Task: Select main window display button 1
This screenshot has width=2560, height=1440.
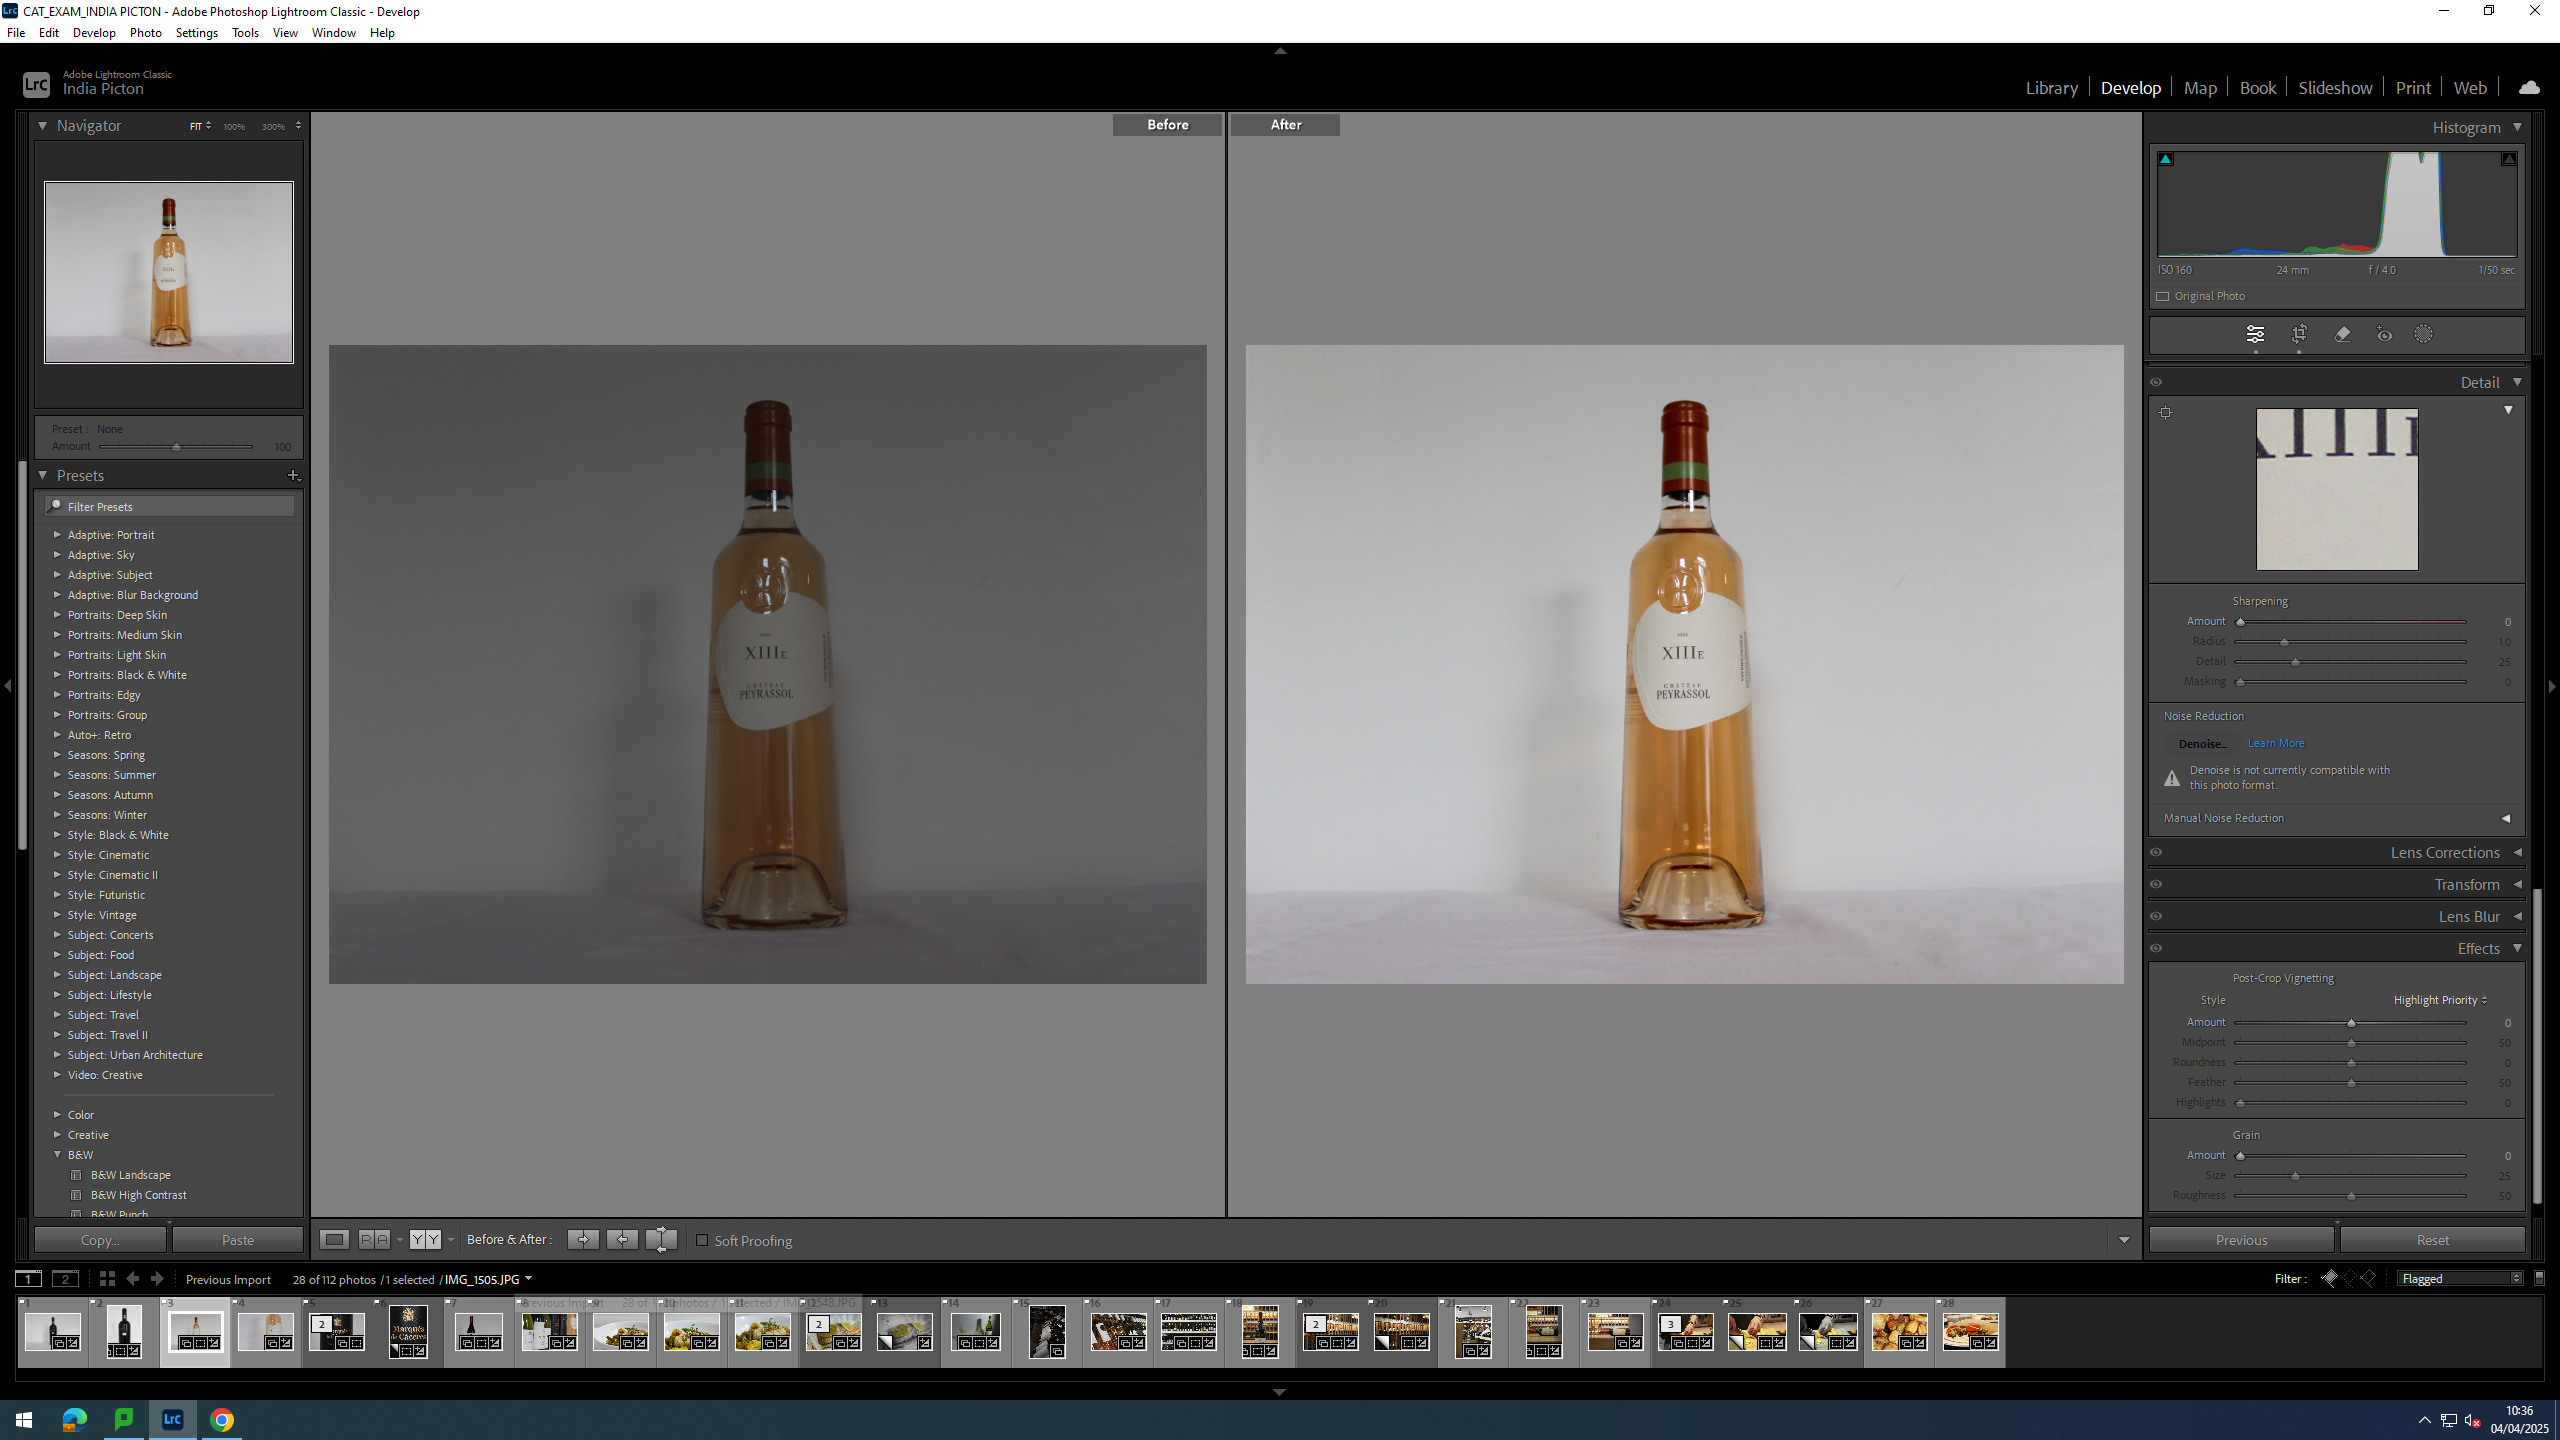Action: point(29,1279)
